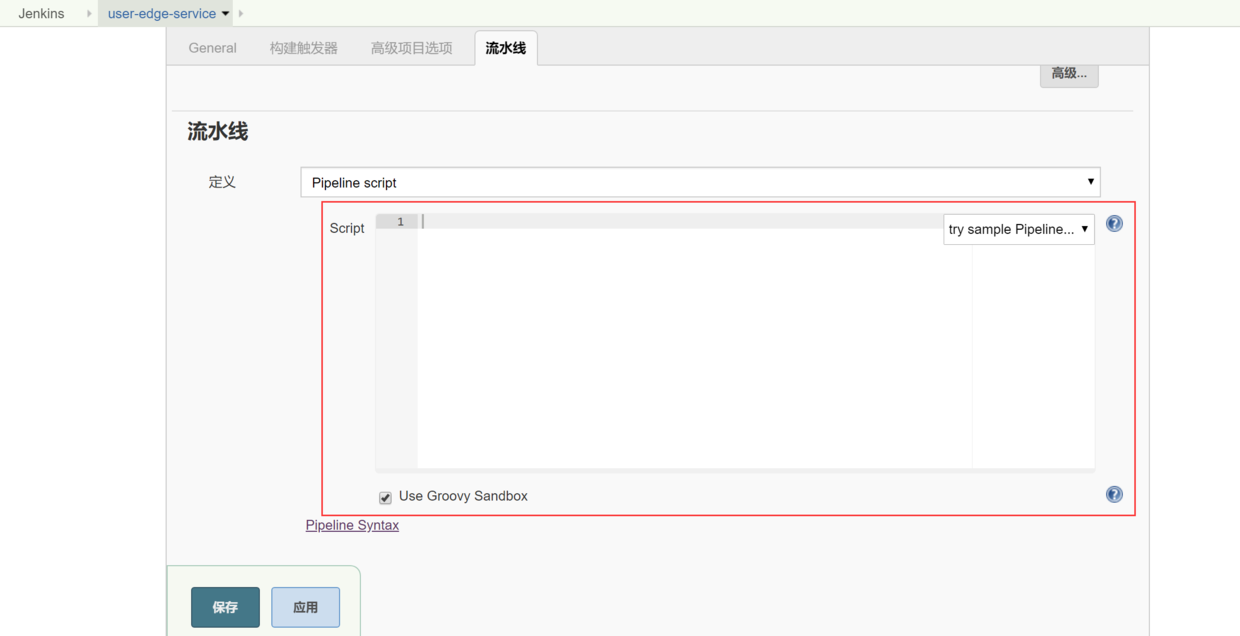Click the breadcrumb arrow after Jenkins

click(x=87, y=13)
